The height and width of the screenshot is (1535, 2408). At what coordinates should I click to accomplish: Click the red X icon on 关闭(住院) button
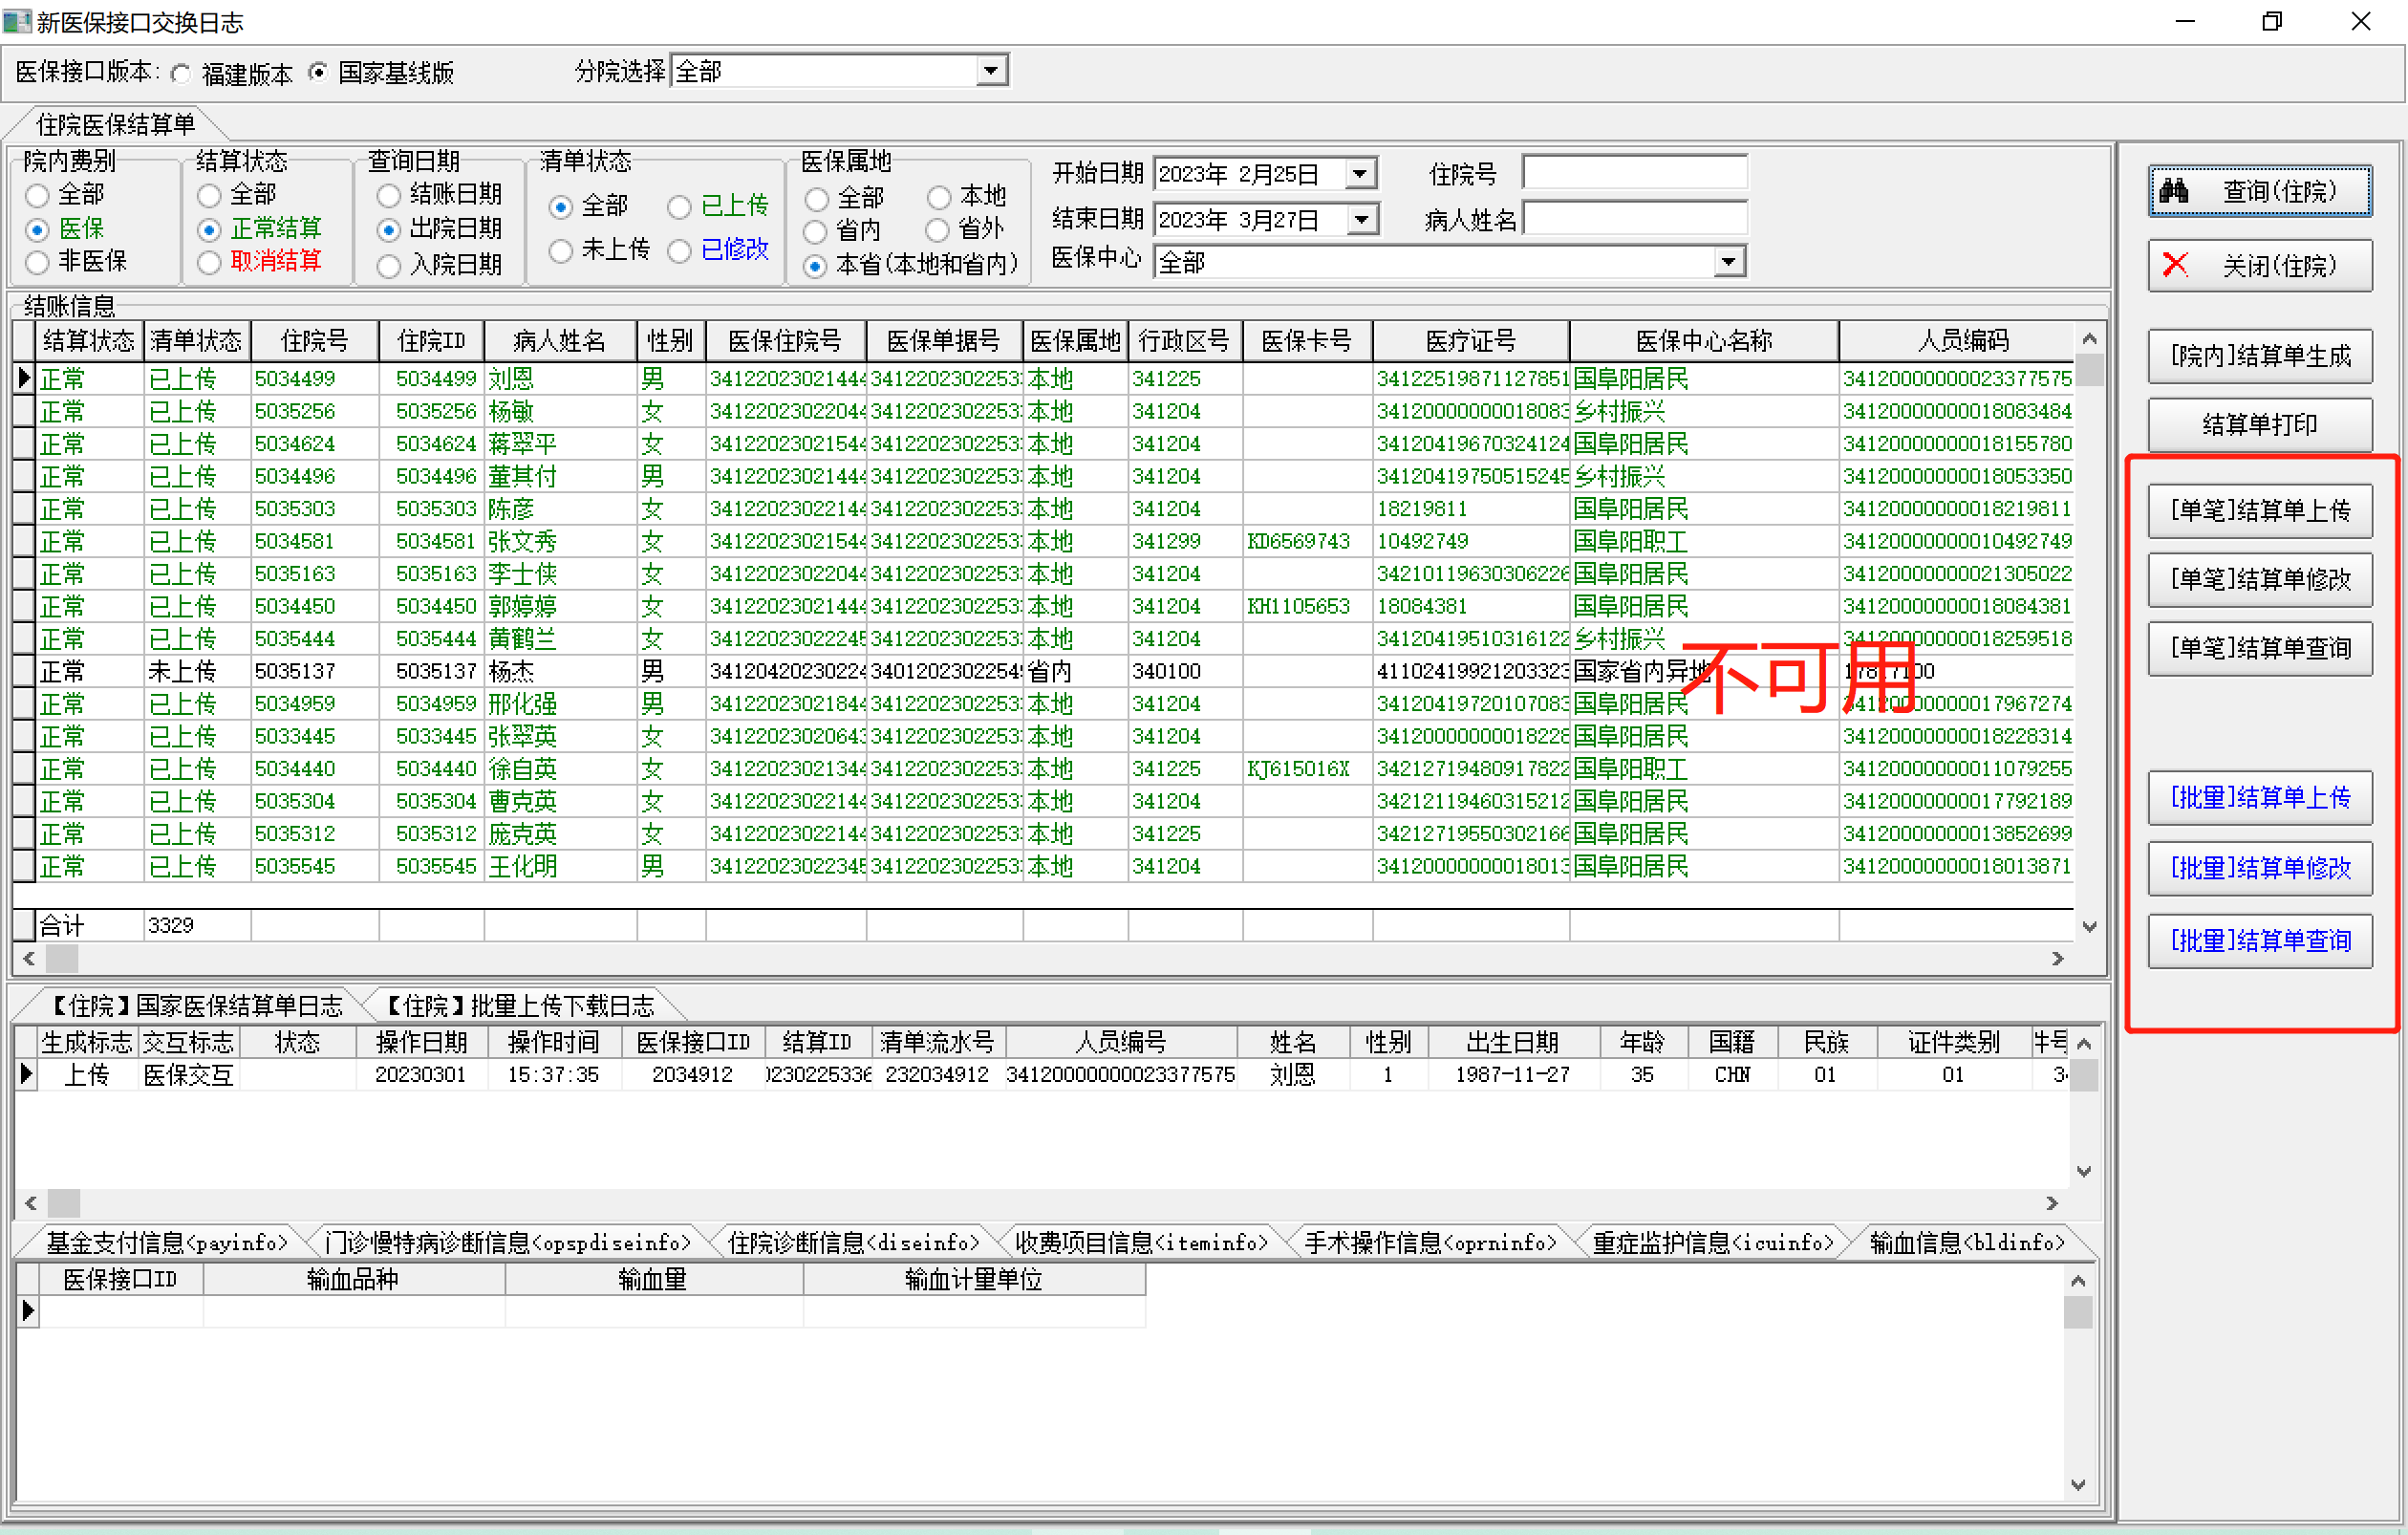click(2175, 265)
